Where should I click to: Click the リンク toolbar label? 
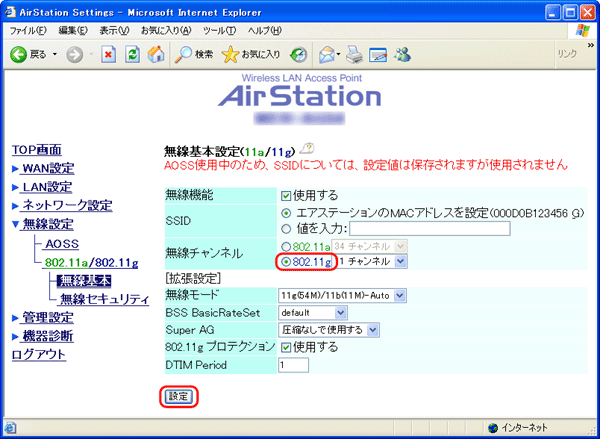point(567,55)
